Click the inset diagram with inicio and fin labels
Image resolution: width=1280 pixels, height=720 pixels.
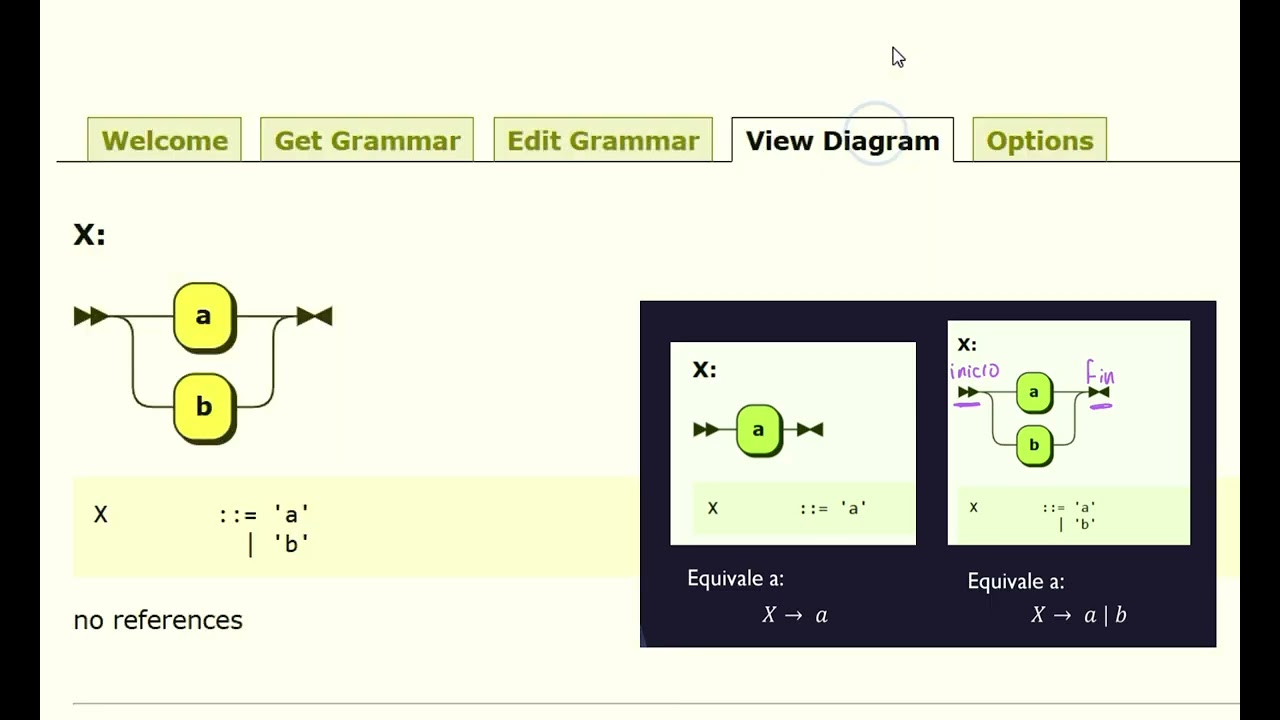[x=1069, y=432]
